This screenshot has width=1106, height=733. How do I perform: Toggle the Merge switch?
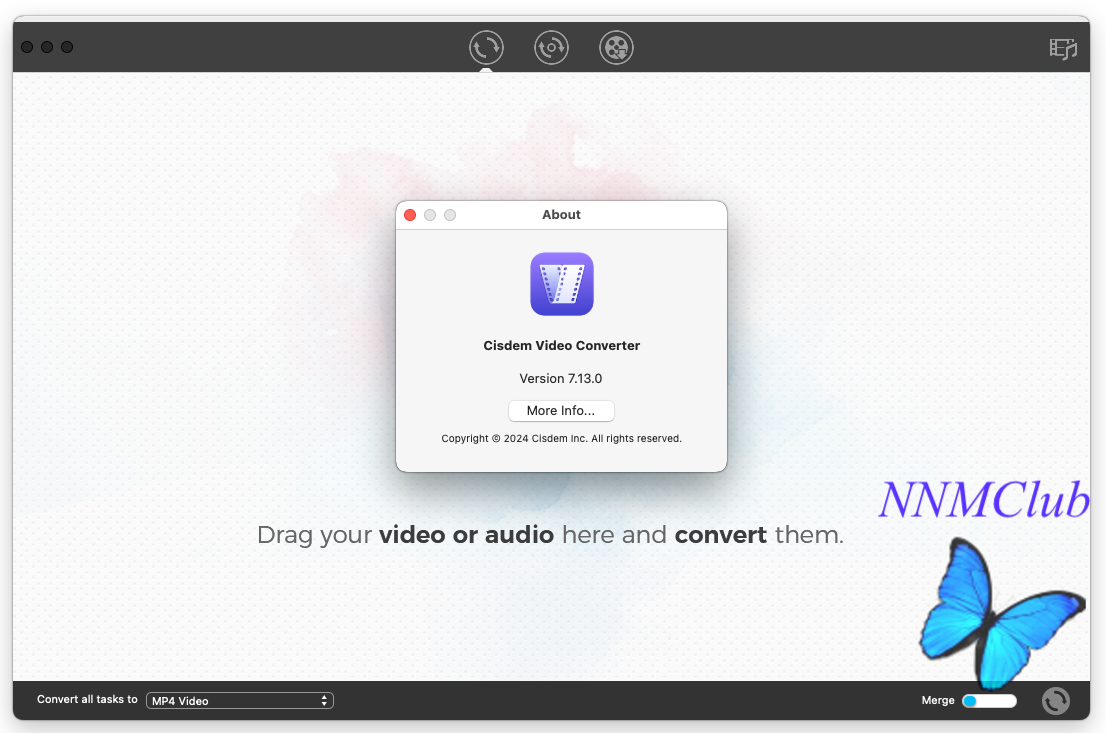tap(990, 701)
